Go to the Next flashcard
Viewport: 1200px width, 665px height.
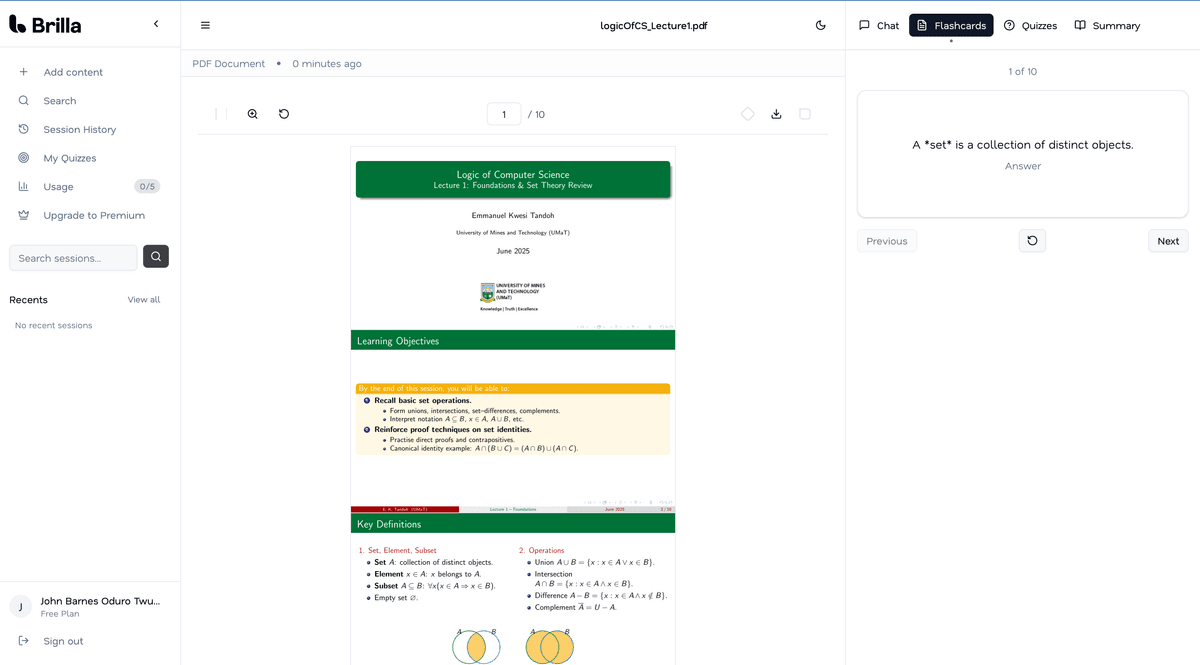click(1168, 241)
